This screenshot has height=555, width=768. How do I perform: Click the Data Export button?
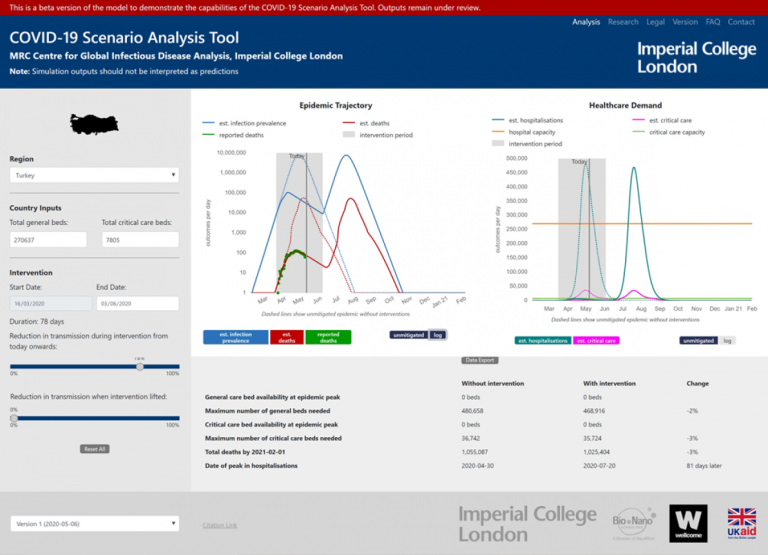478,360
